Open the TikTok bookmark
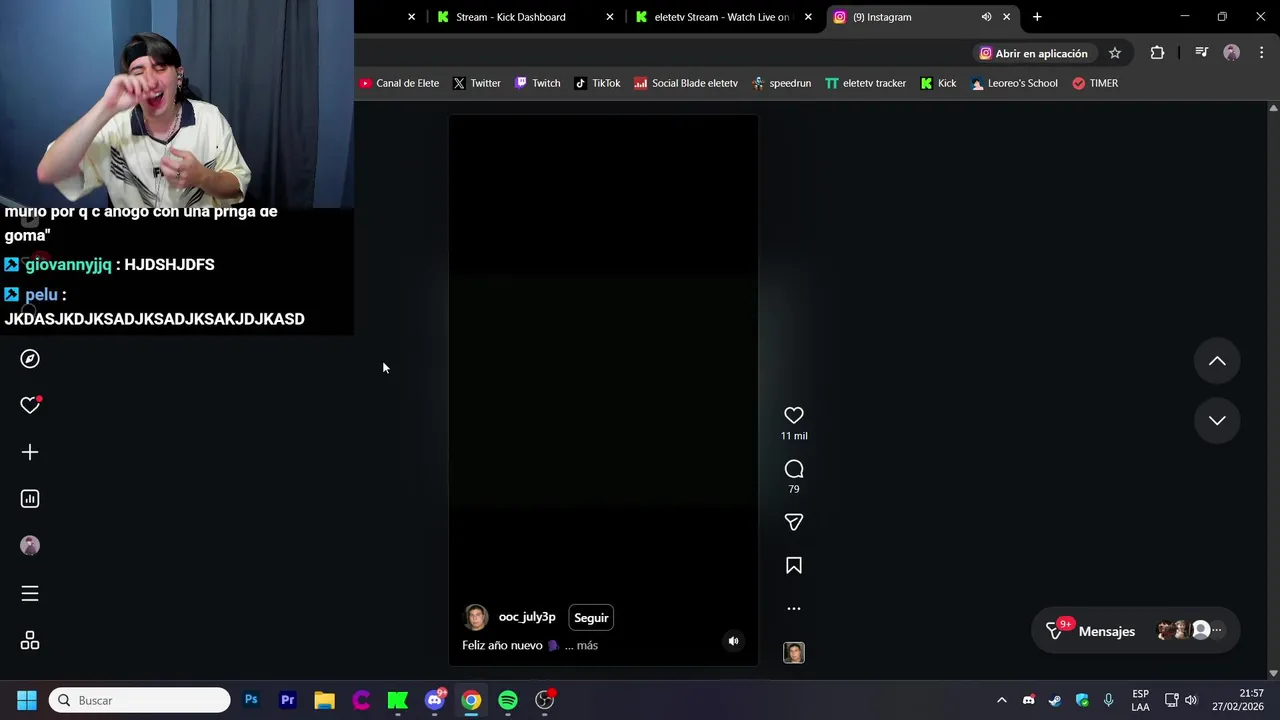 [x=597, y=83]
